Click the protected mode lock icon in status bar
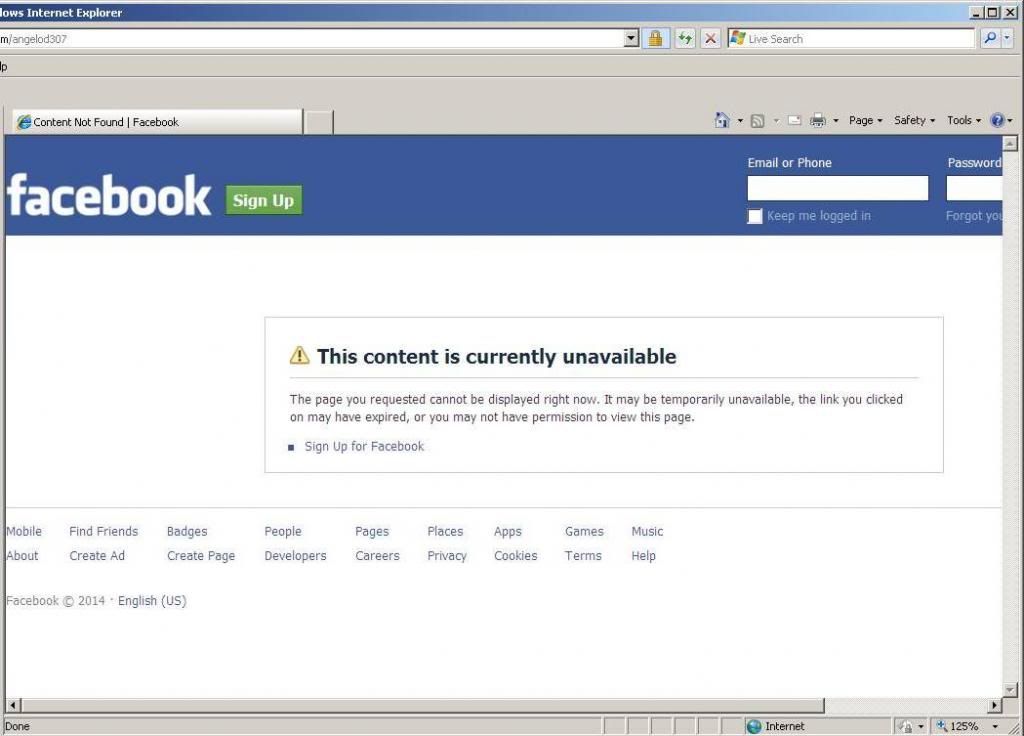 pos(906,726)
